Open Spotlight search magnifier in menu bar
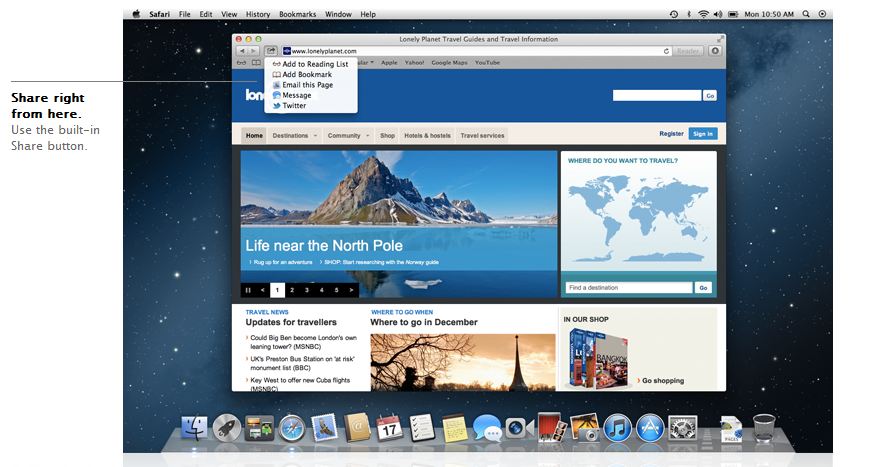The image size is (869, 467). coord(806,14)
